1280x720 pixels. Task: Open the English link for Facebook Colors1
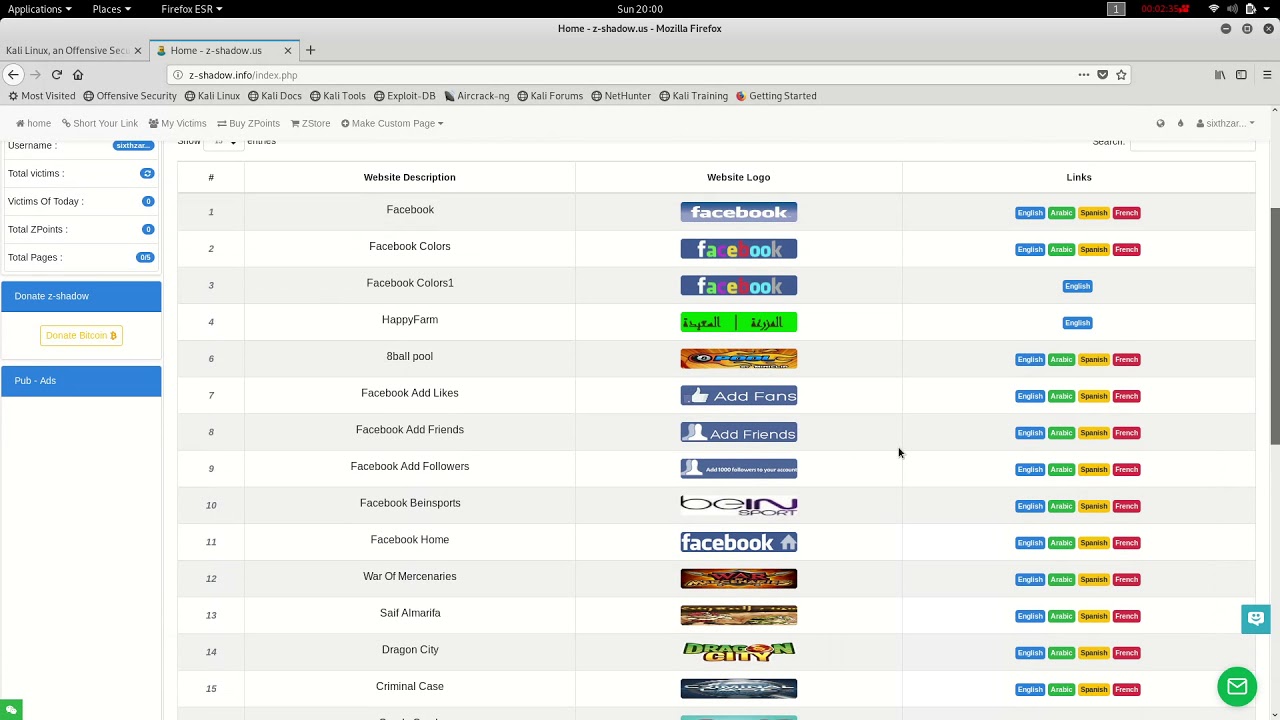[1077, 286]
